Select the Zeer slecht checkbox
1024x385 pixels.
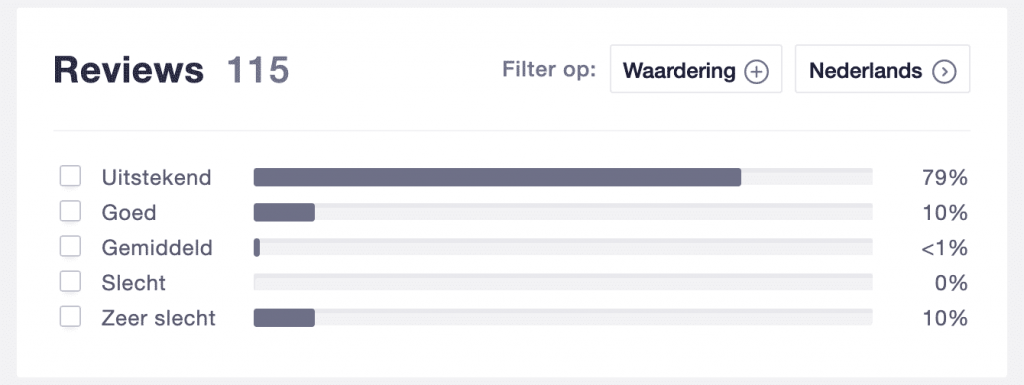click(71, 317)
